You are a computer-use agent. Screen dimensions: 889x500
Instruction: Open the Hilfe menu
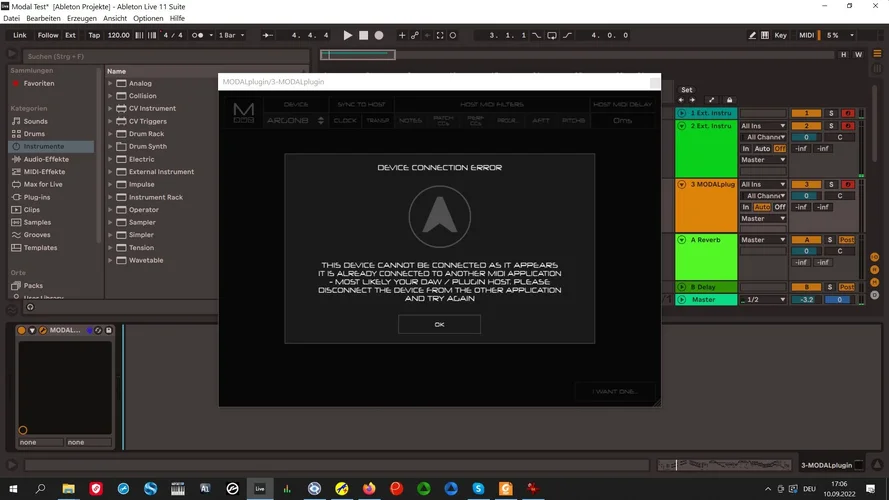(x=177, y=18)
